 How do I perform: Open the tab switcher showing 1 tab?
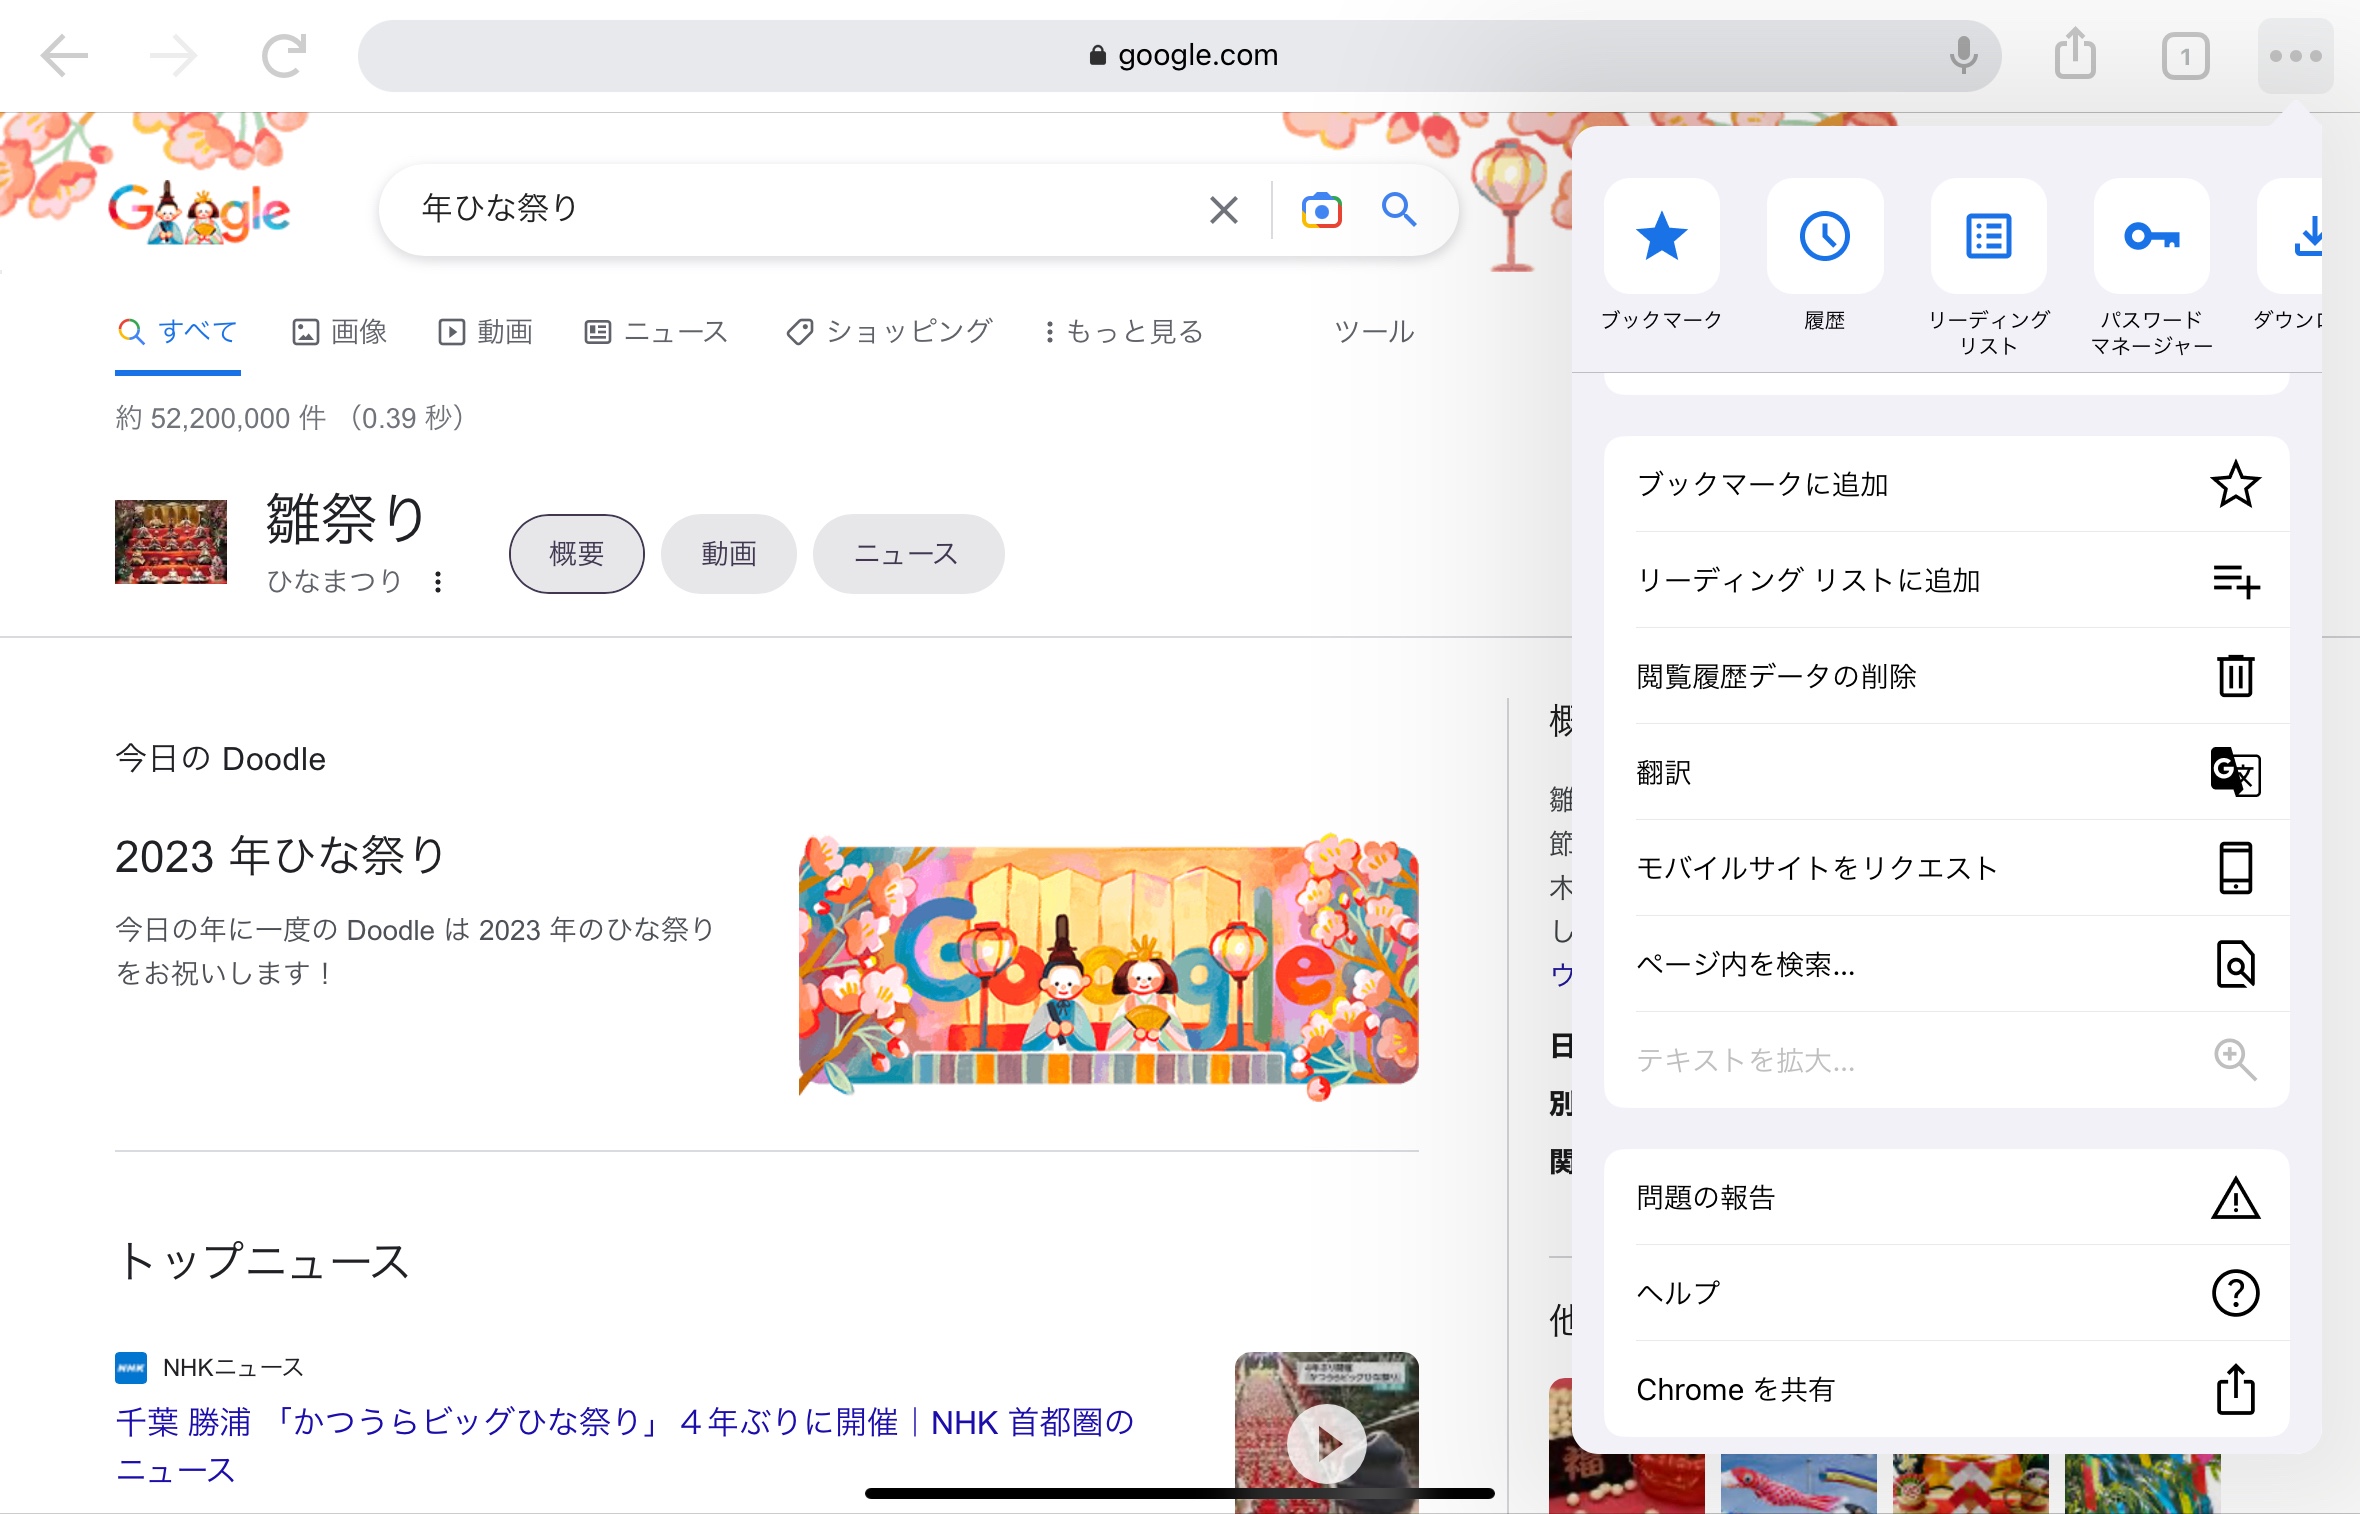point(2185,56)
